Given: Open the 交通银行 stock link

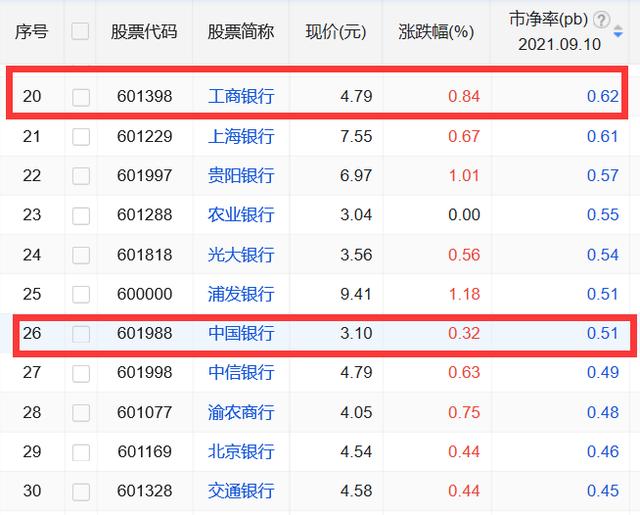Looking at the screenshot, I should (241, 491).
